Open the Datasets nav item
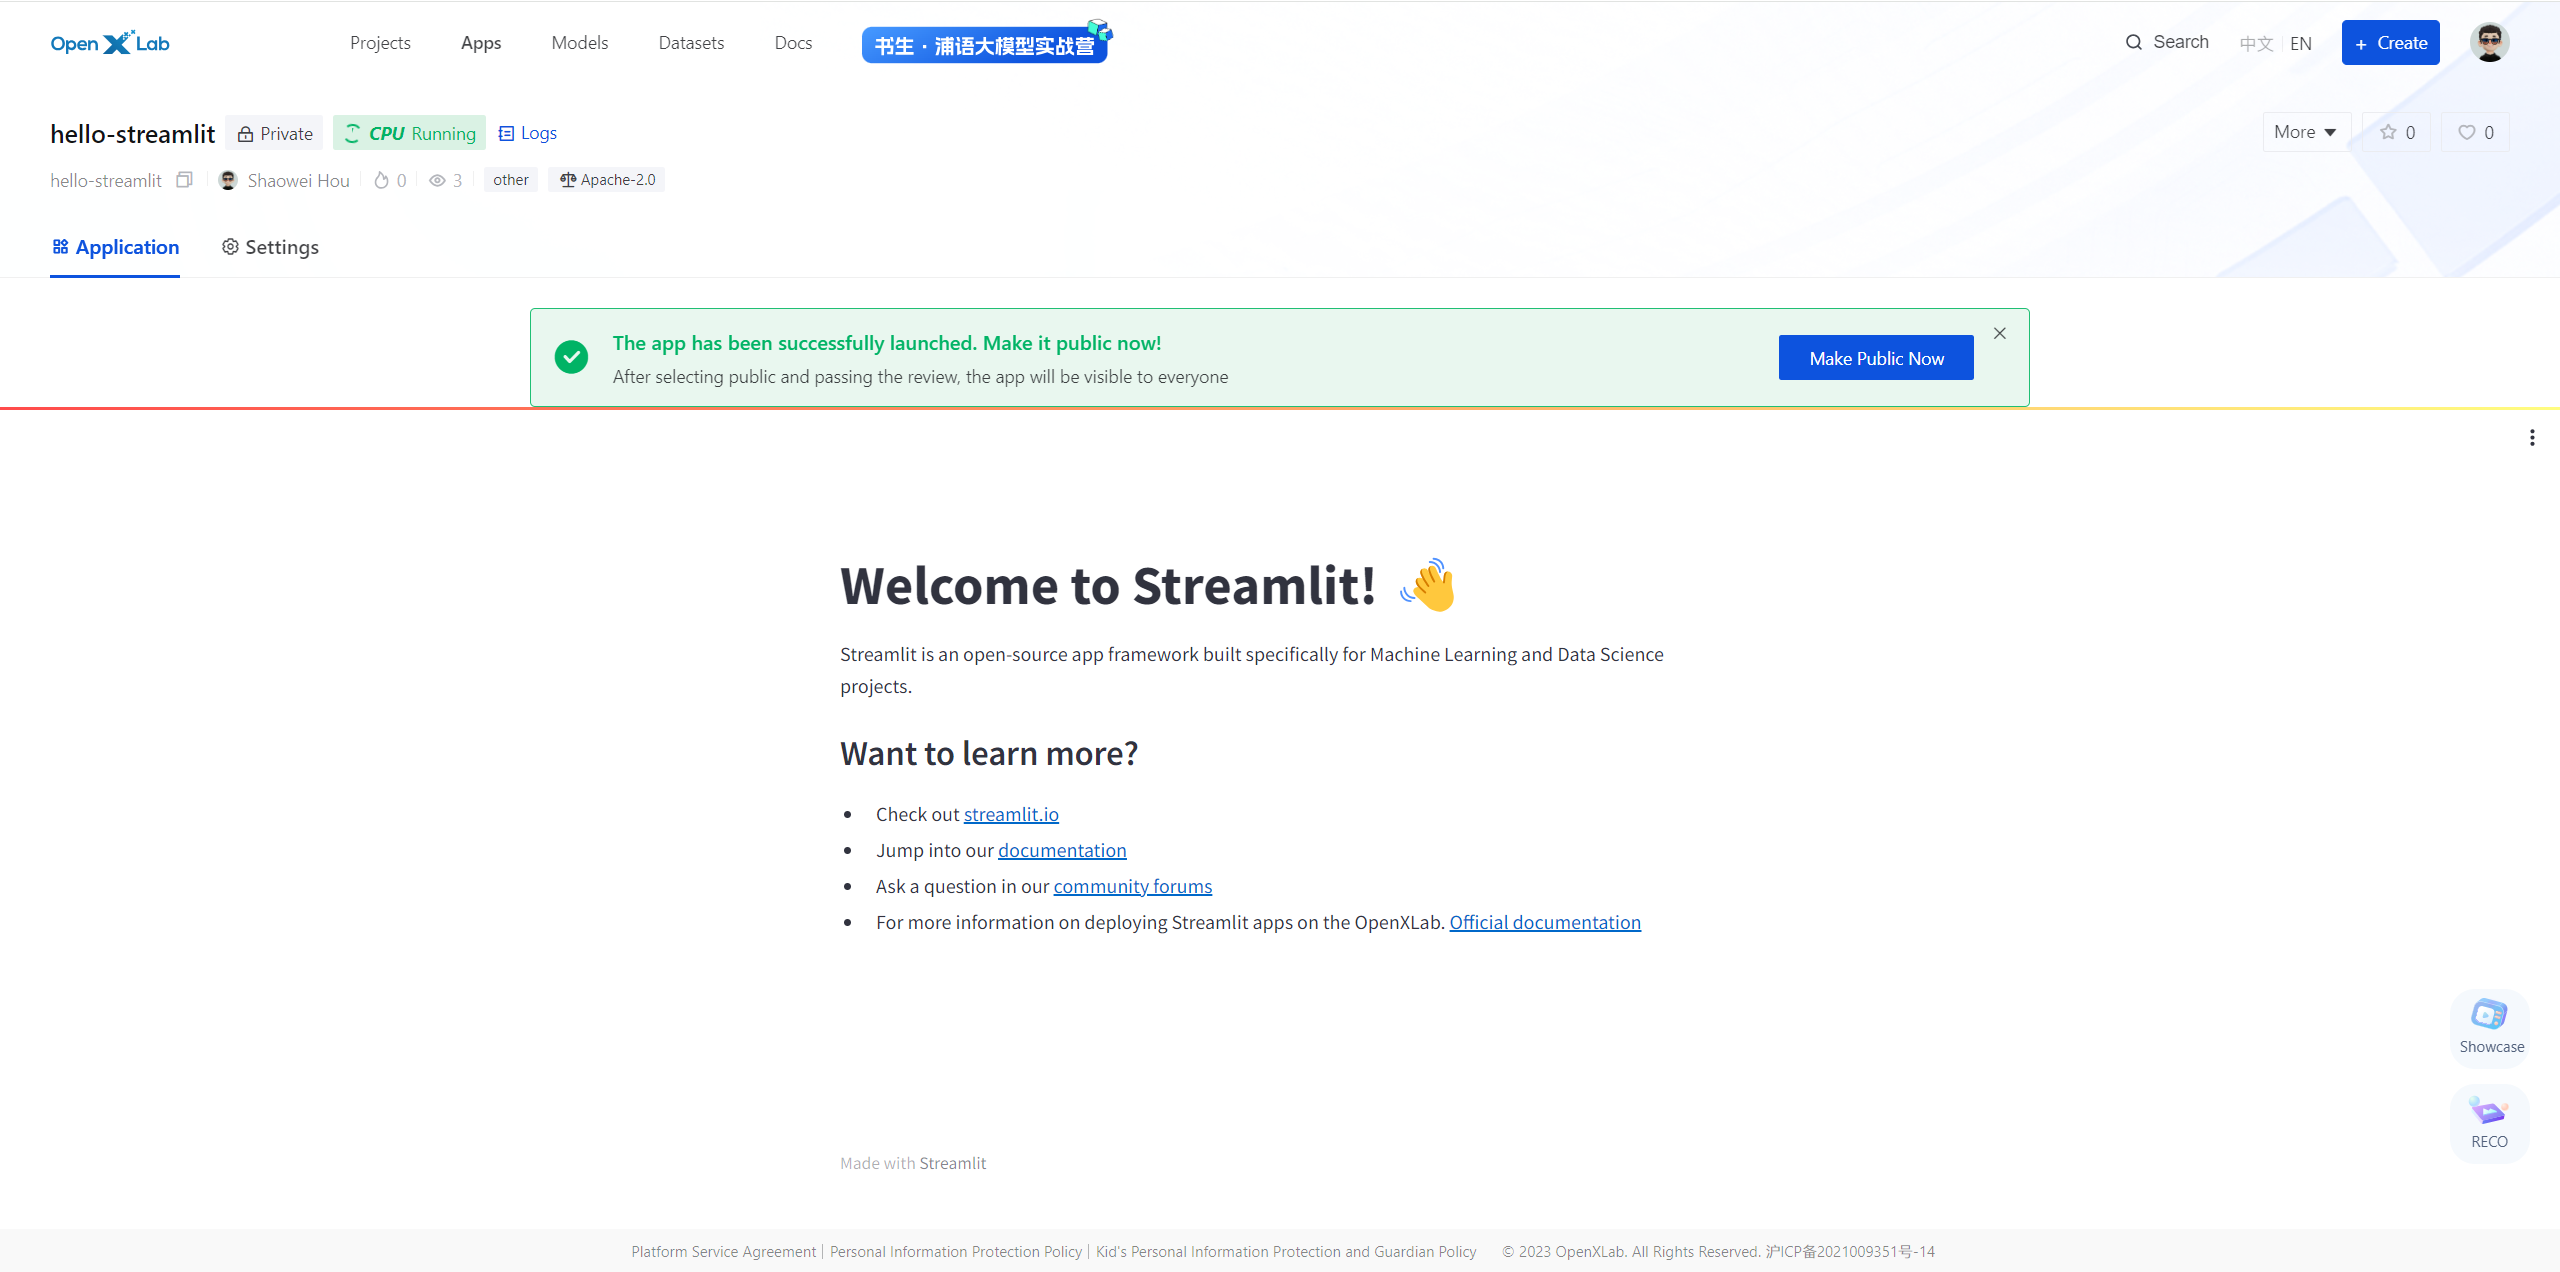This screenshot has width=2560, height=1272. pyautogui.click(x=691, y=43)
